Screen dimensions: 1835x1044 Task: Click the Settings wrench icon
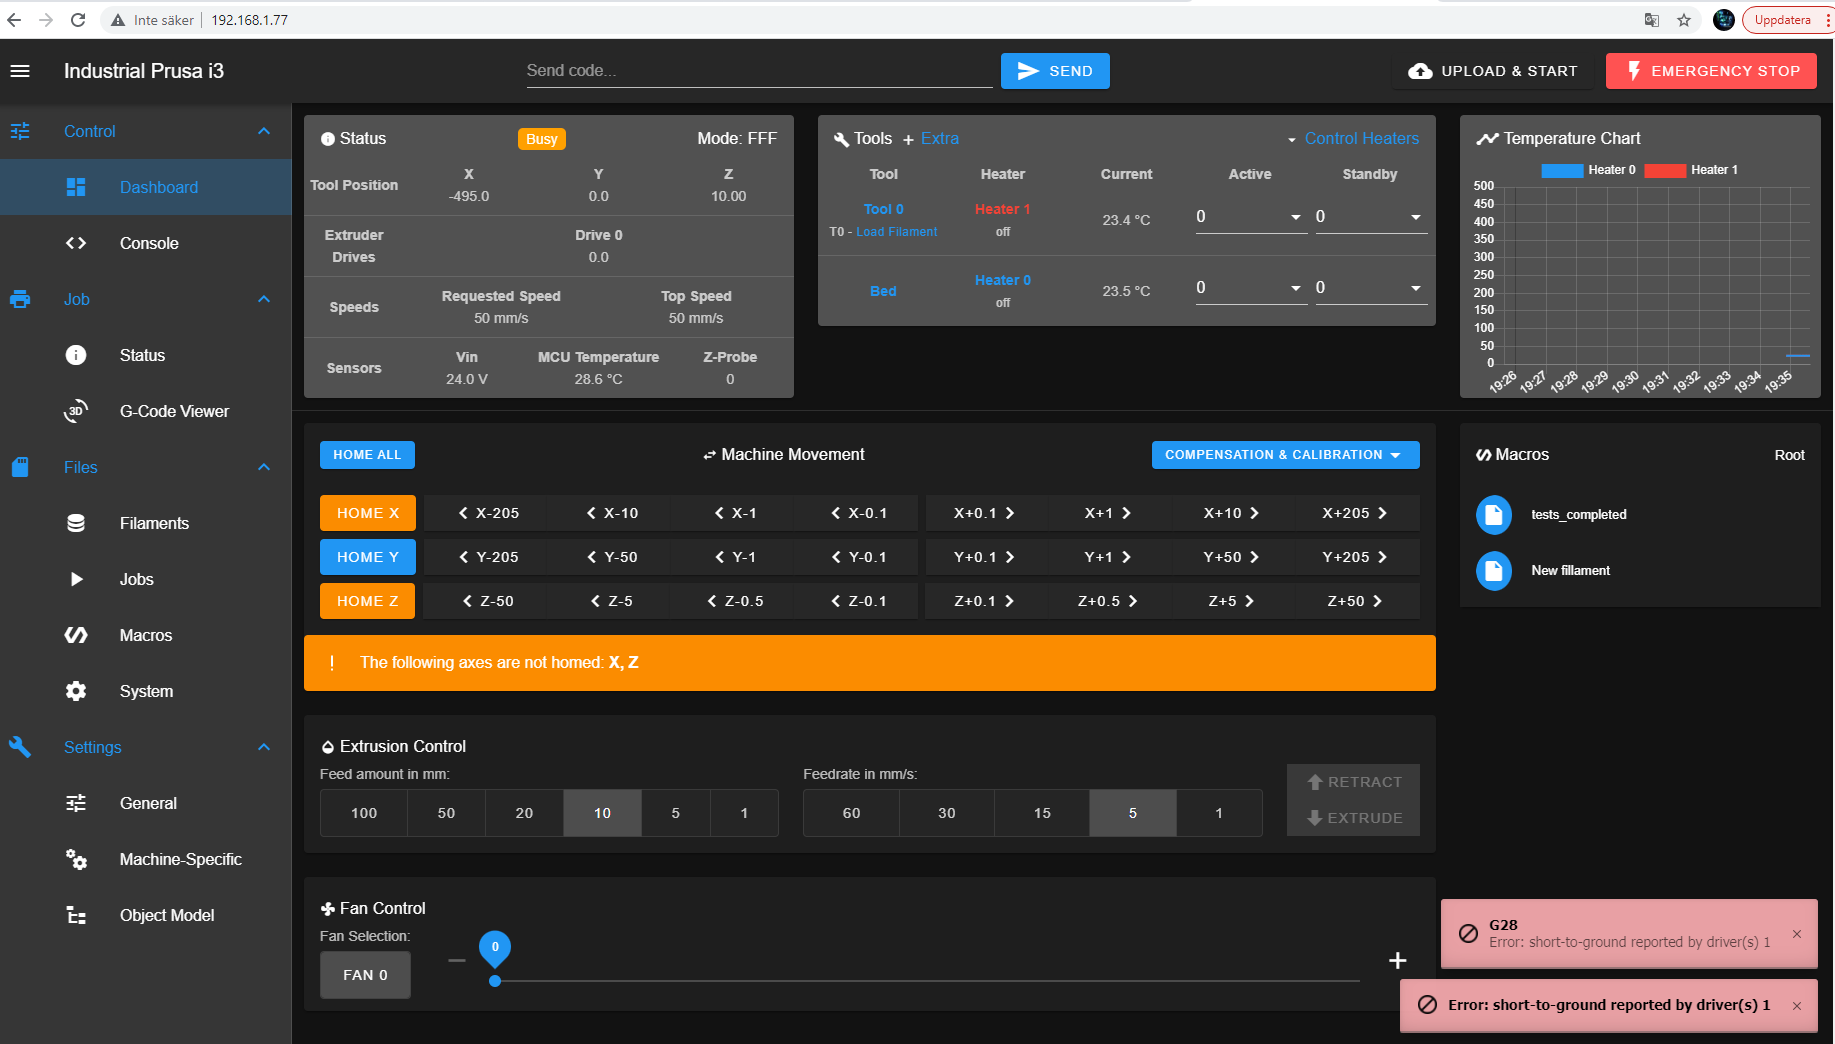pos(20,747)
